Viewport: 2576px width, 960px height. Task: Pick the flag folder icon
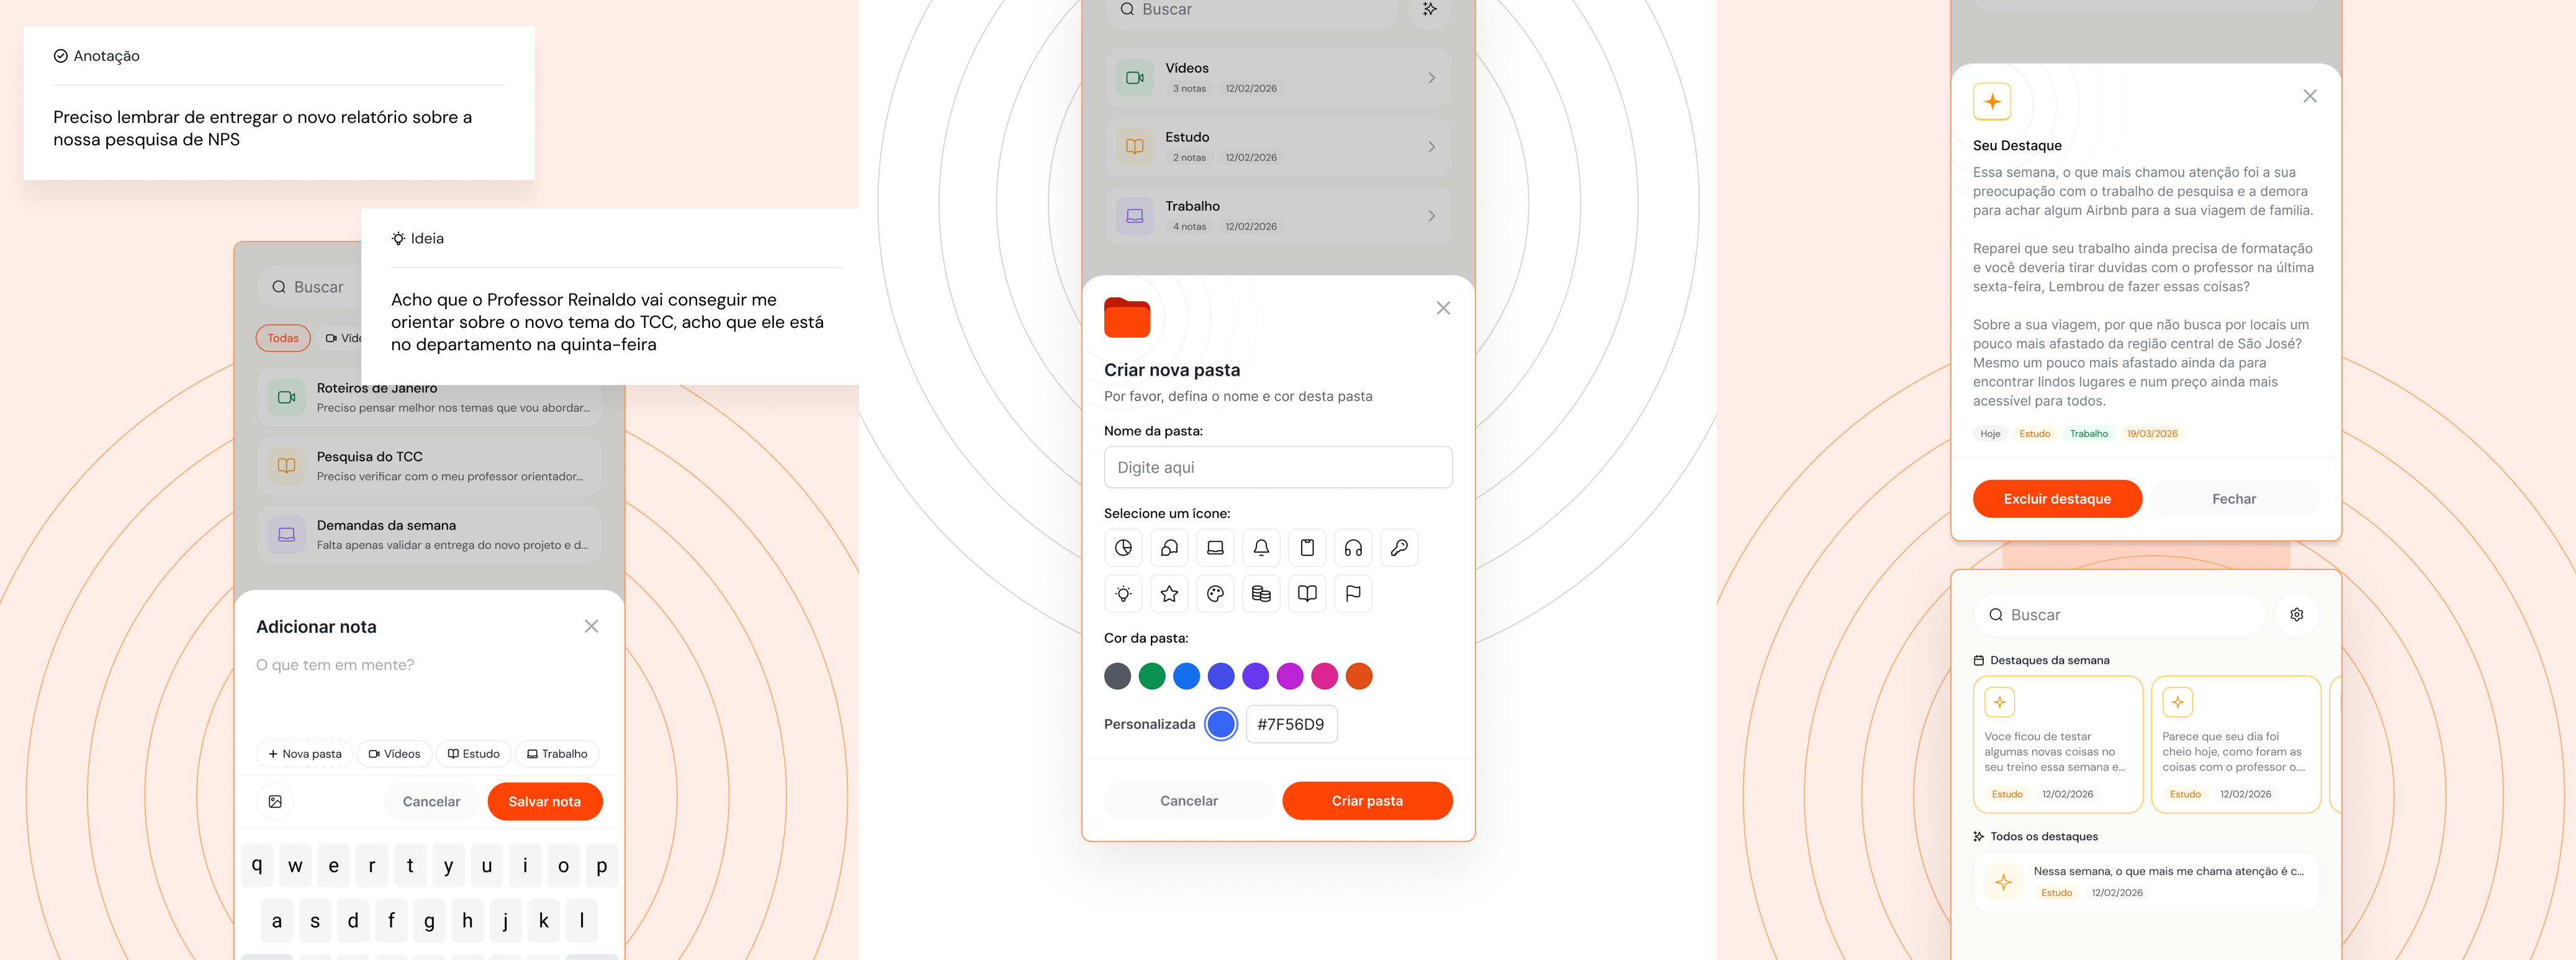click(x=1353, y=594)
